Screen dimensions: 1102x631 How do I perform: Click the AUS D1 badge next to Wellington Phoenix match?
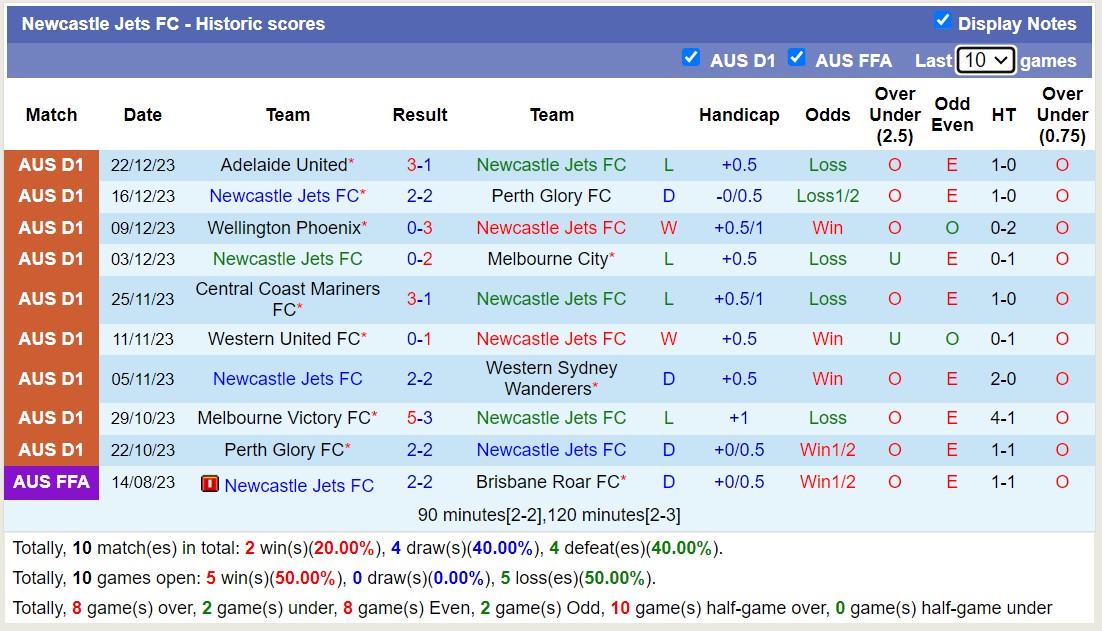[51, 227]
